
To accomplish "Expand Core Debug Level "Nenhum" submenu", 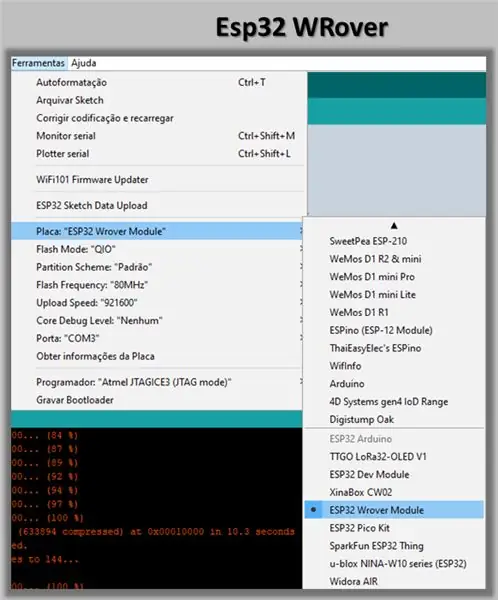I will (x=157, y=321).
